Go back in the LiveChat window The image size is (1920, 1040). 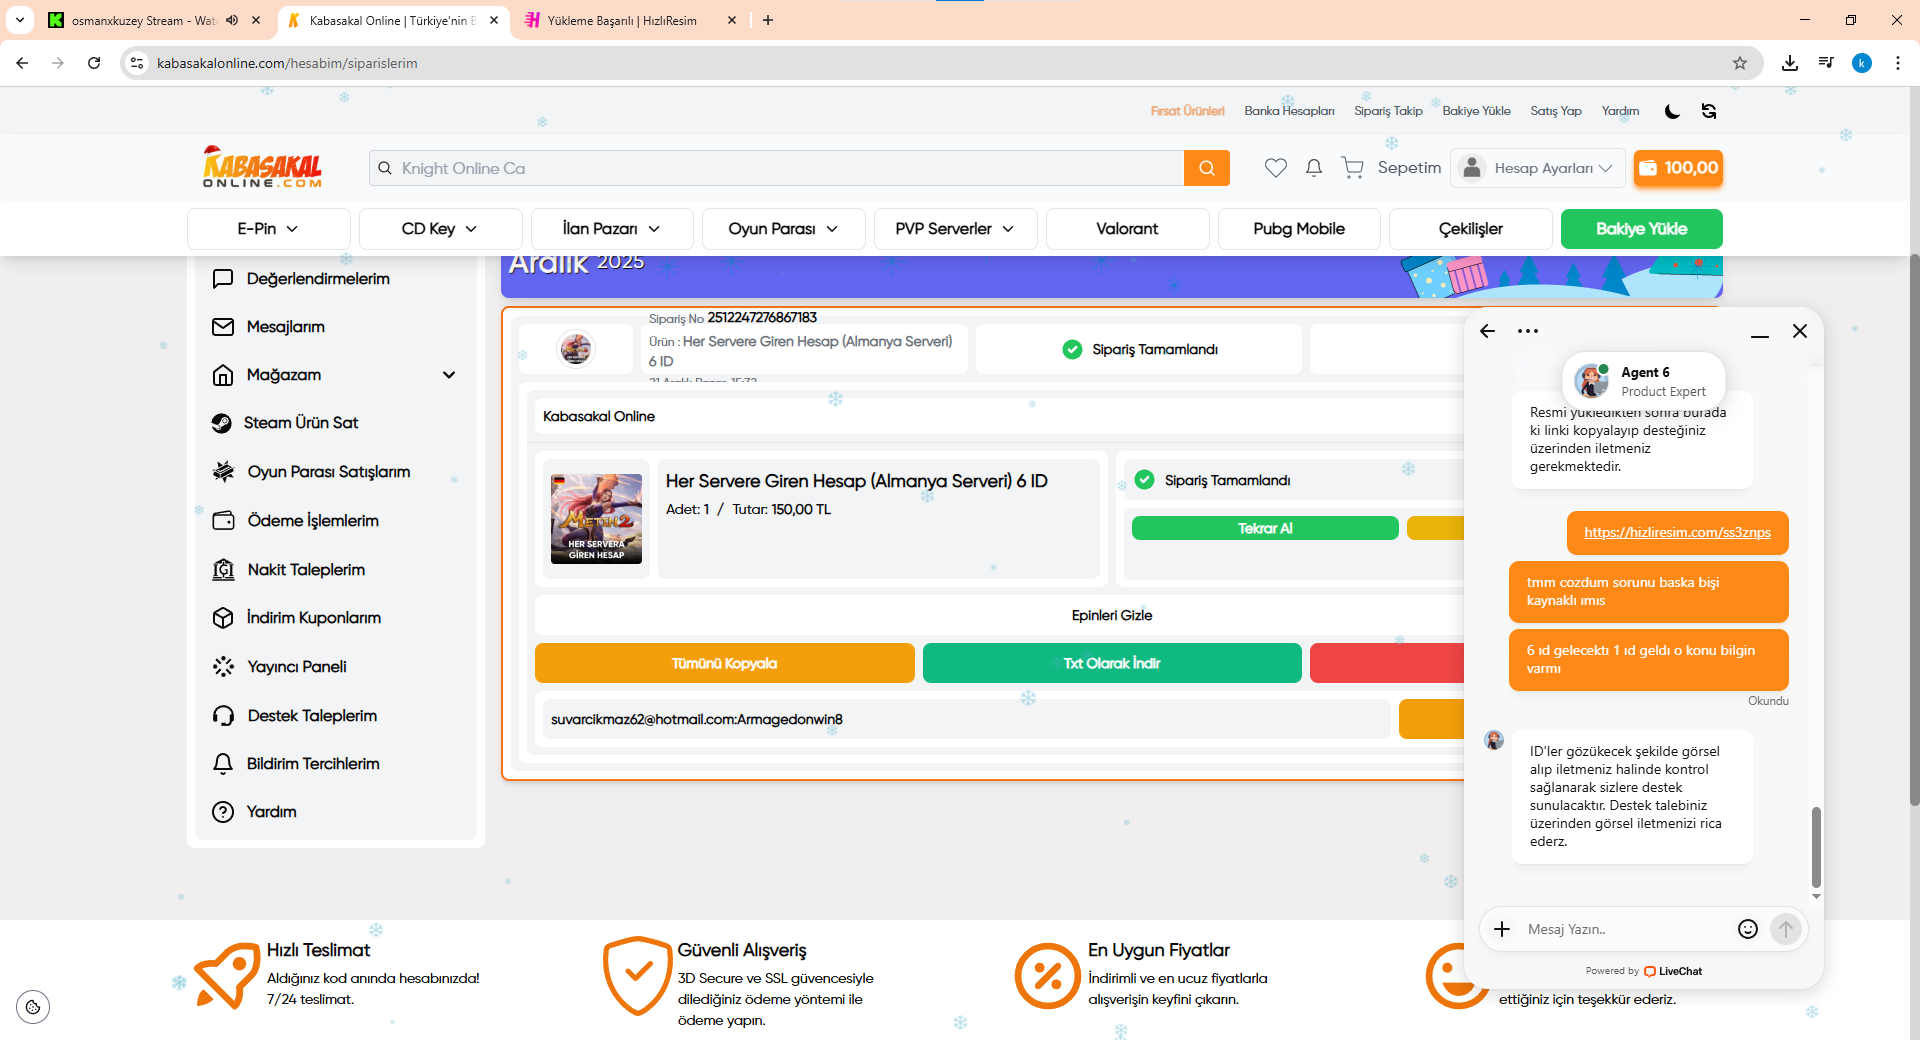pyautogui.click(x=1488, y=331)
